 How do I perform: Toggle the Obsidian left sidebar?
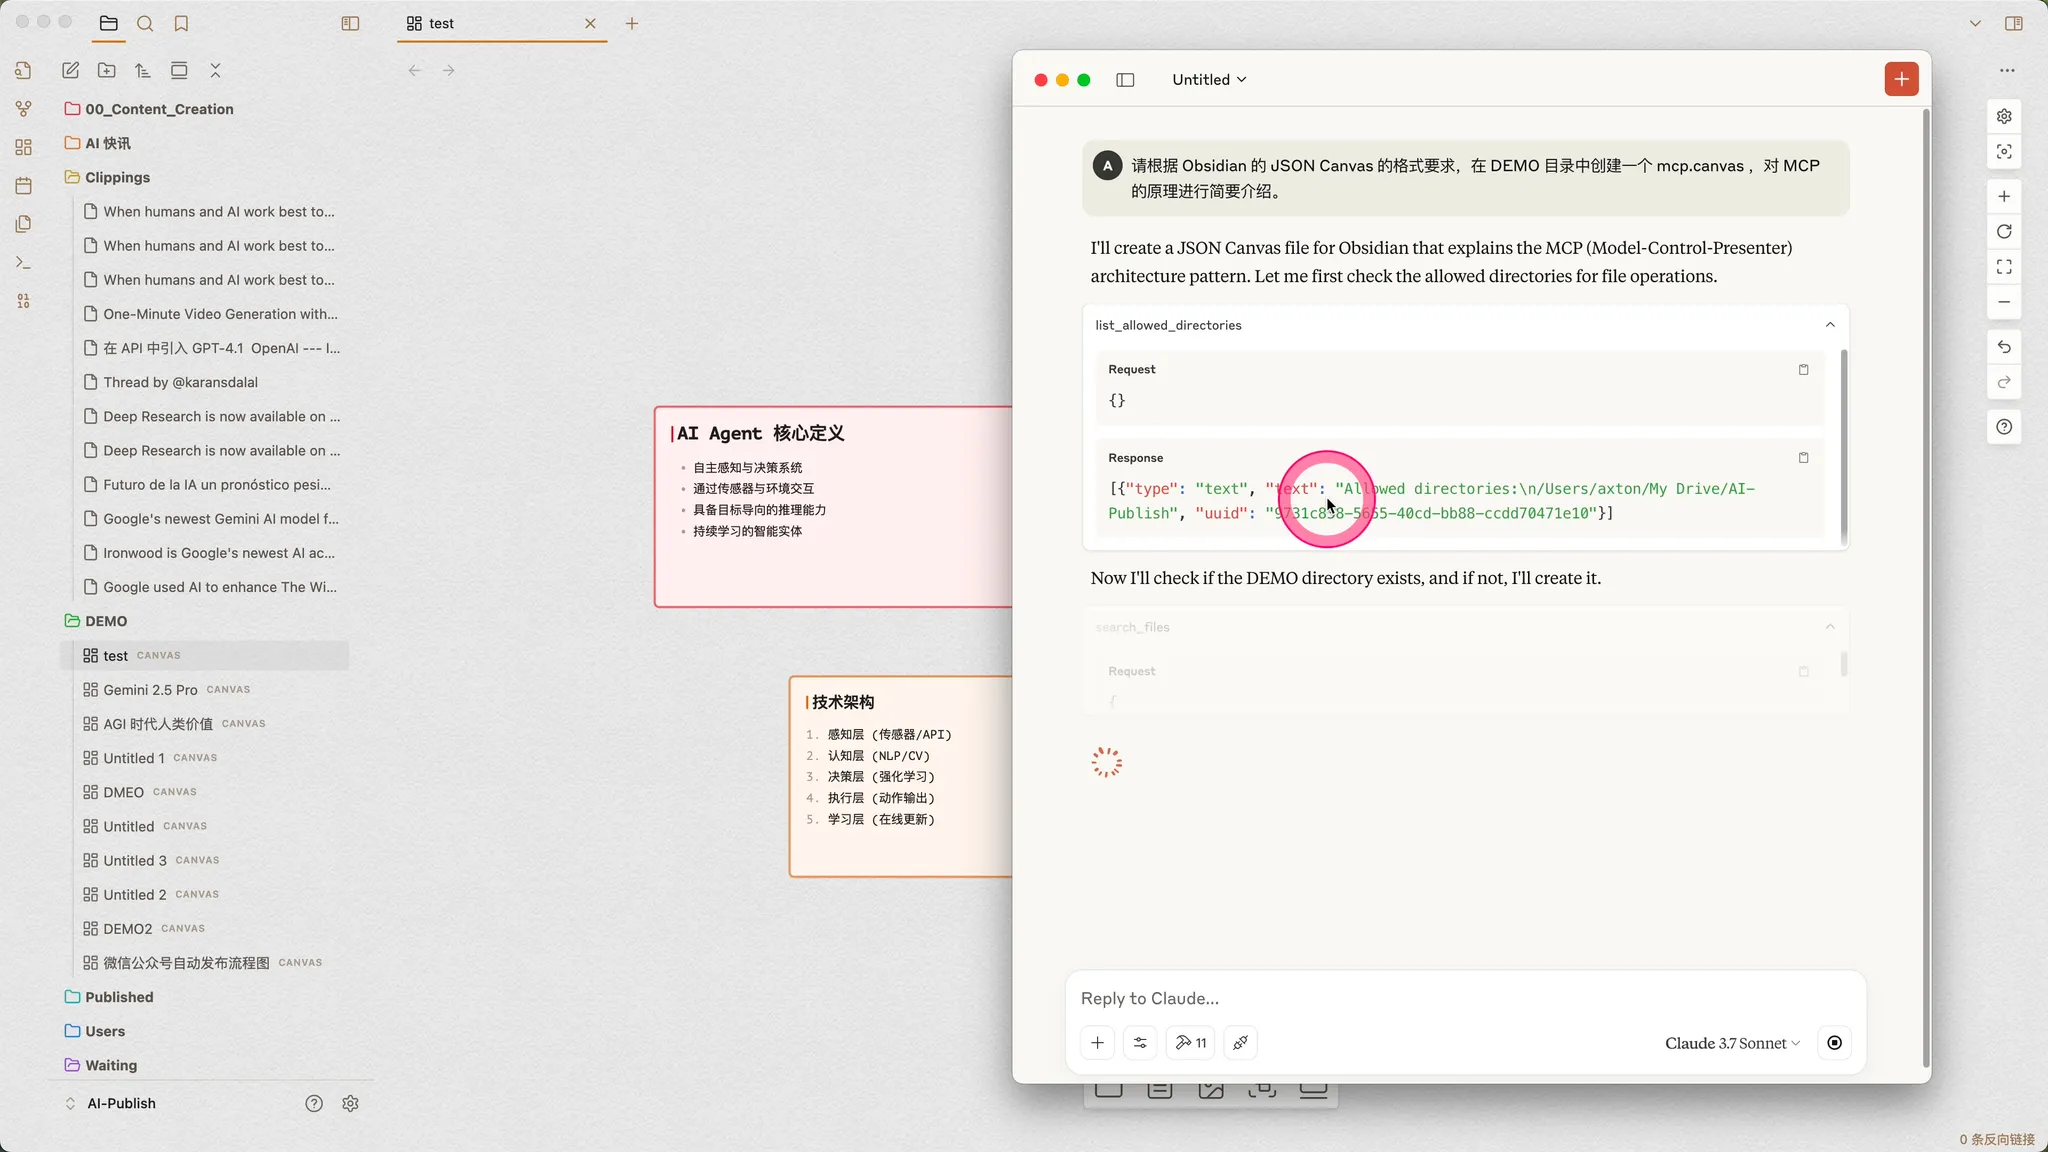click(x=350, y=23)
